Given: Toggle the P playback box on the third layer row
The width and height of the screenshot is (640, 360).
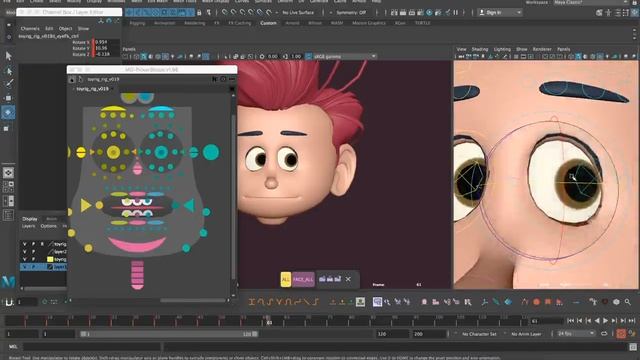Looking at the screenshot, I should (33, 259).
